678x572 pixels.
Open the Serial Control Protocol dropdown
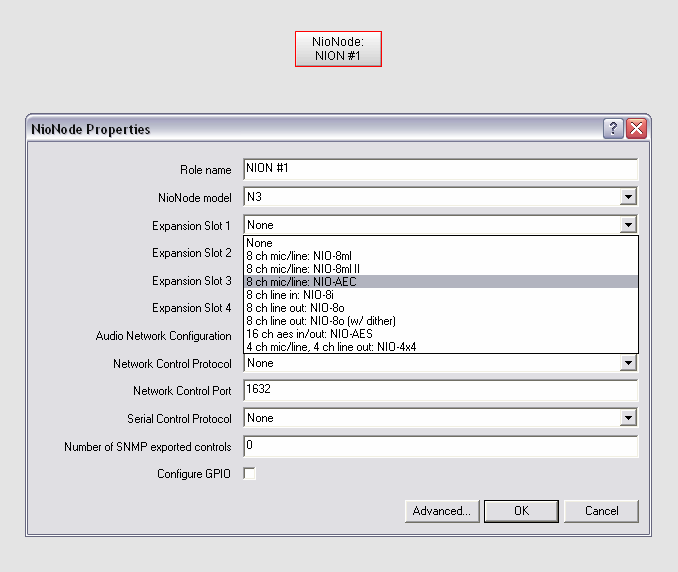[x=627, y=418]
